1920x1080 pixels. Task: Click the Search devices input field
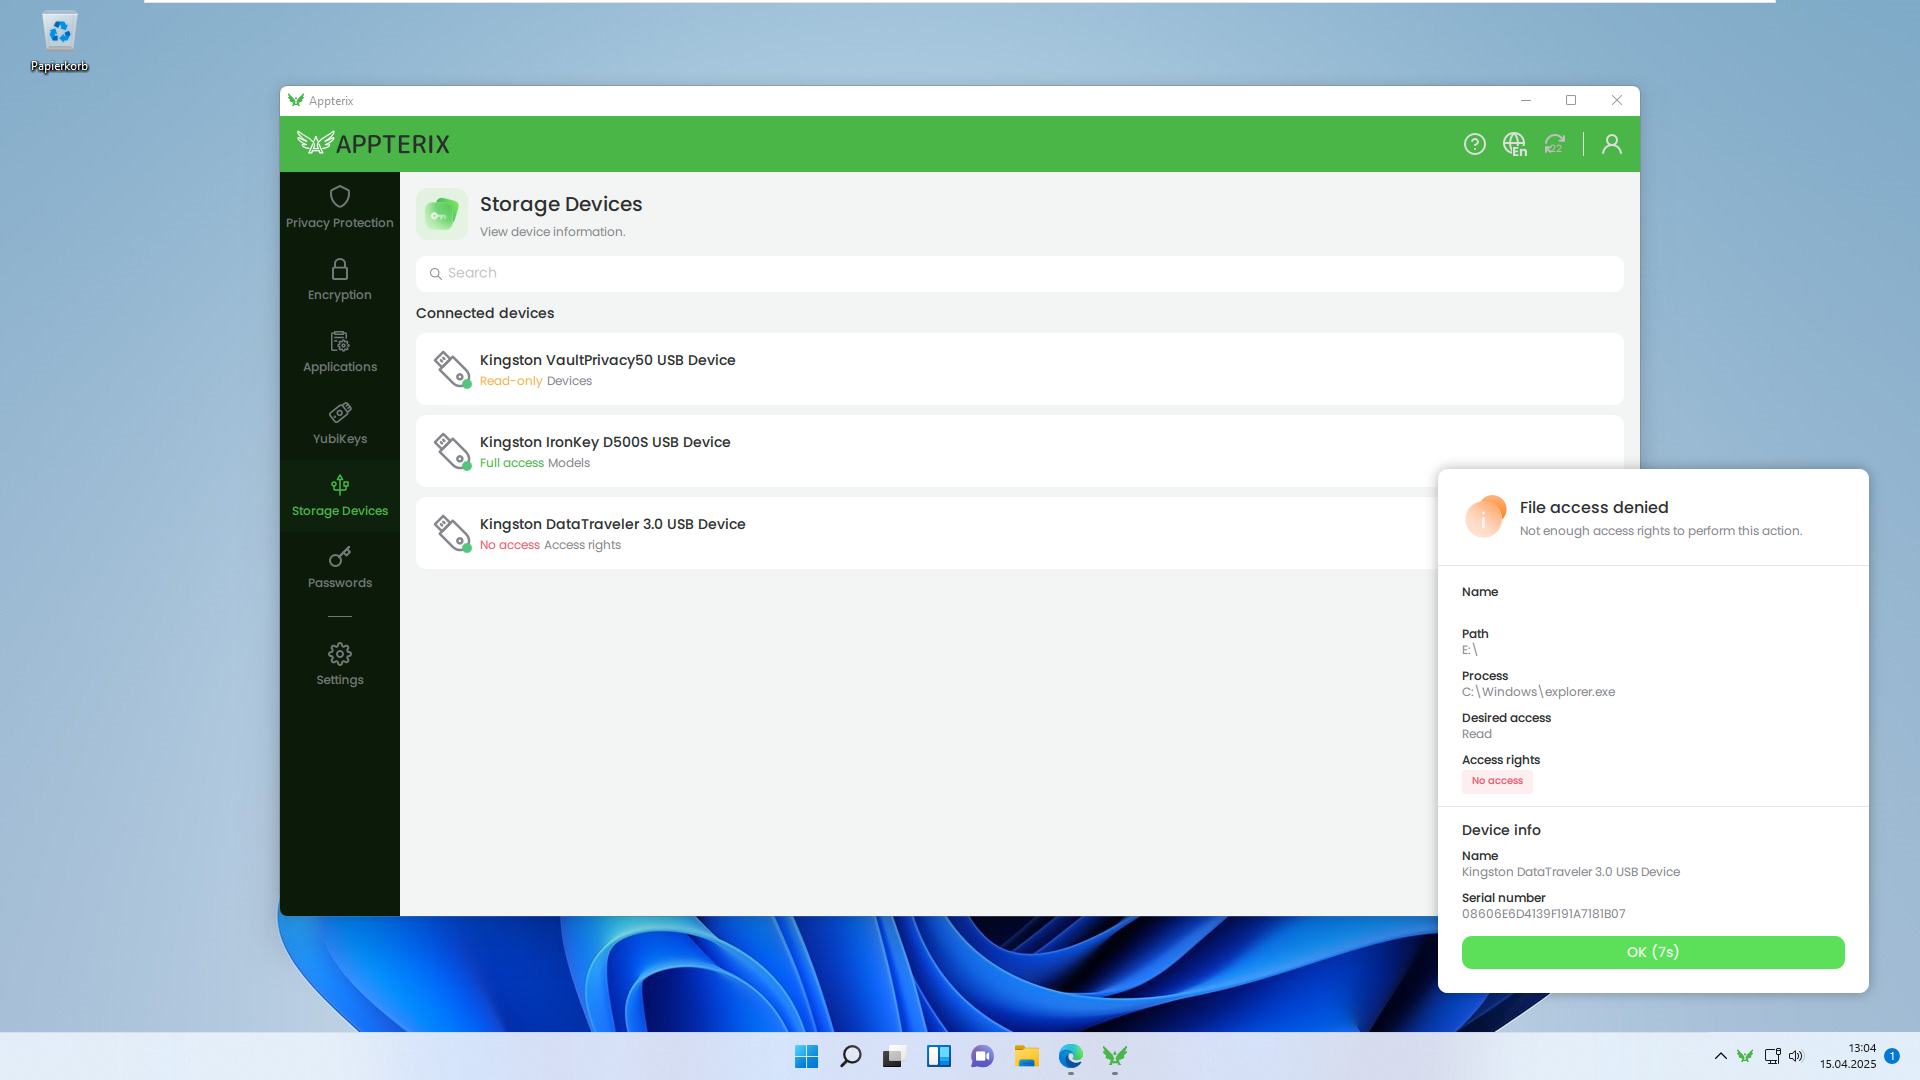1020,273
